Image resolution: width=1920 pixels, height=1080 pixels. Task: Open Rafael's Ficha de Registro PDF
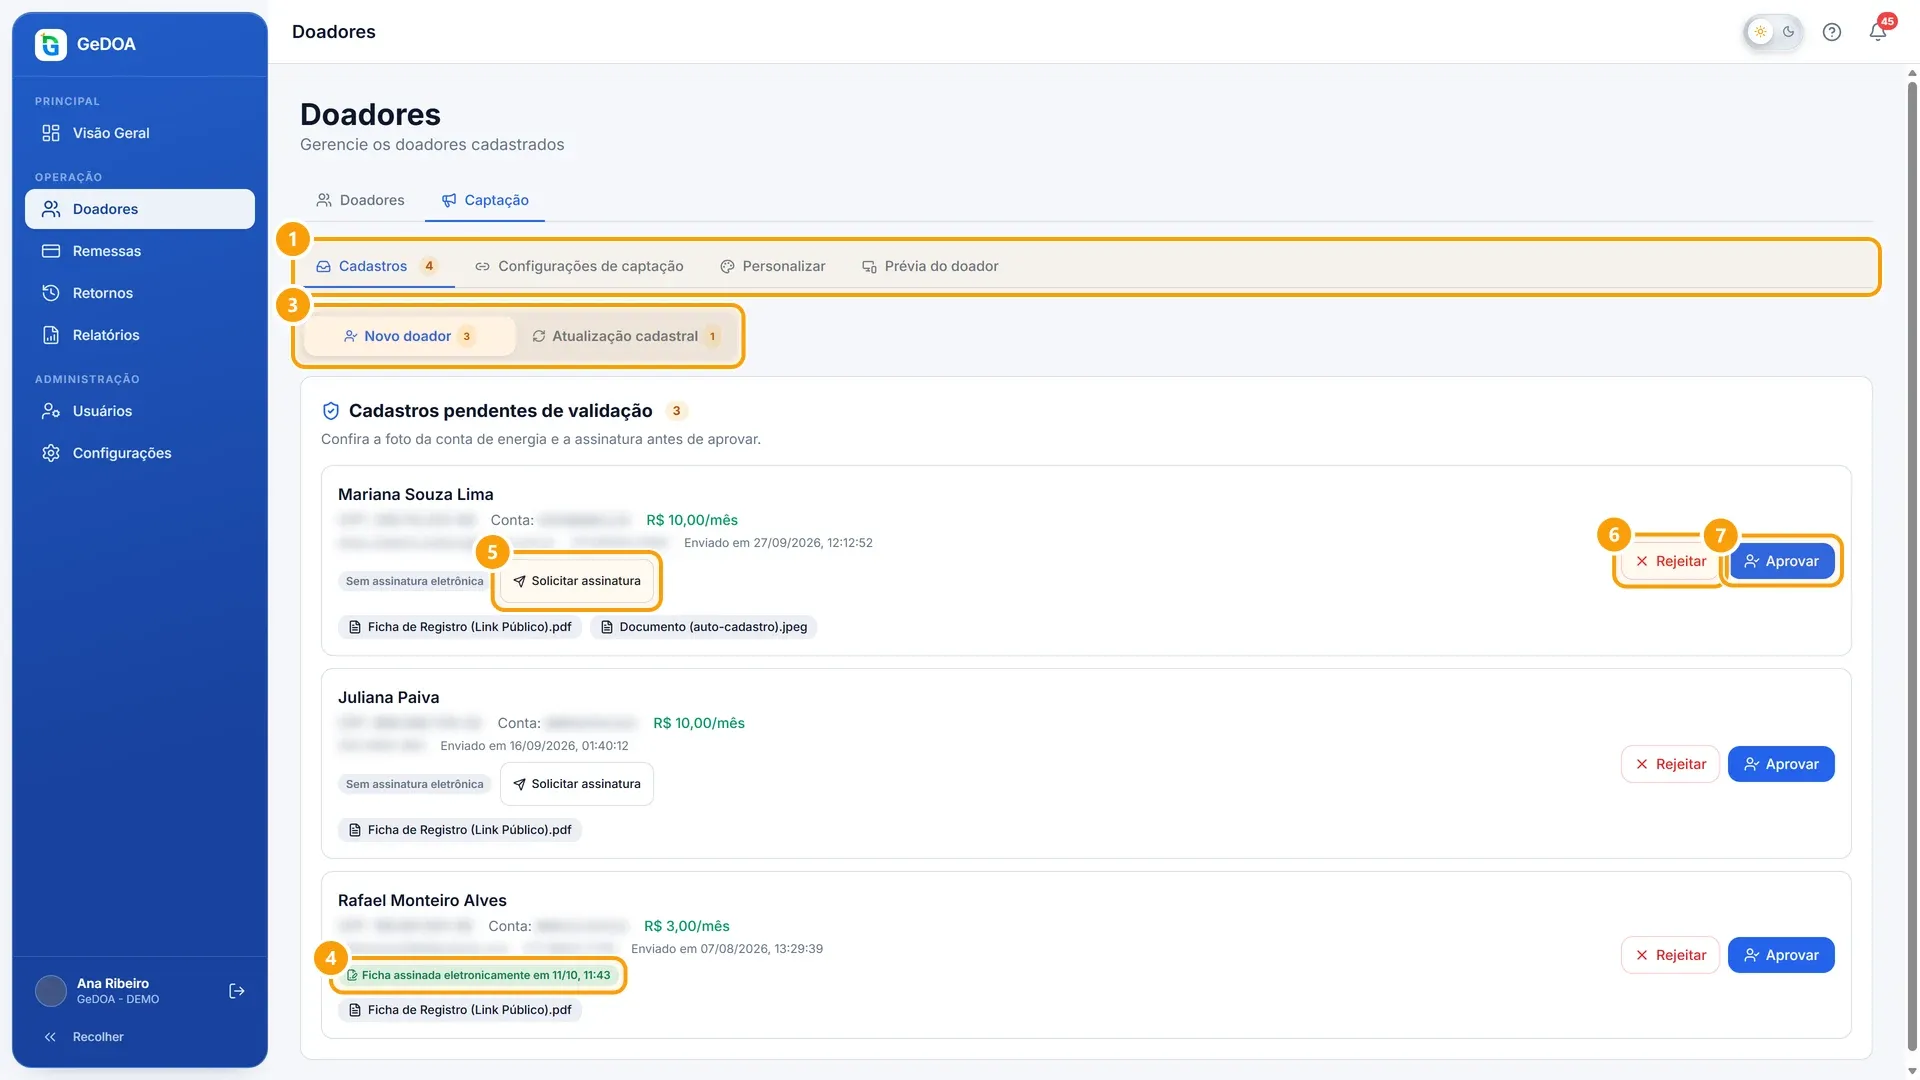pyautogui.click(x=460, y=1010)
